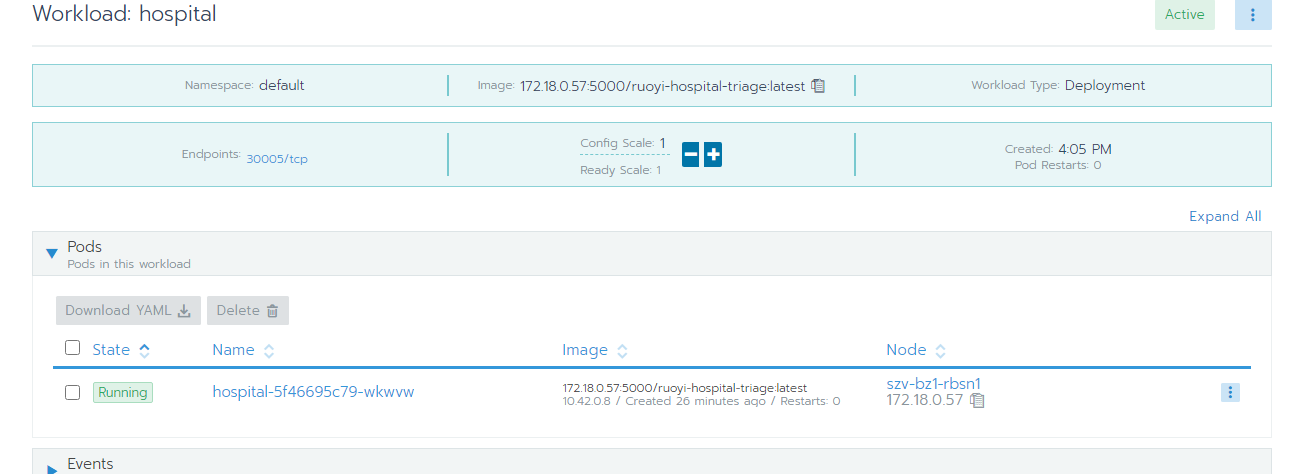Click the Delete pods button
1305x474 pixels.
click(x=247, y=311)
